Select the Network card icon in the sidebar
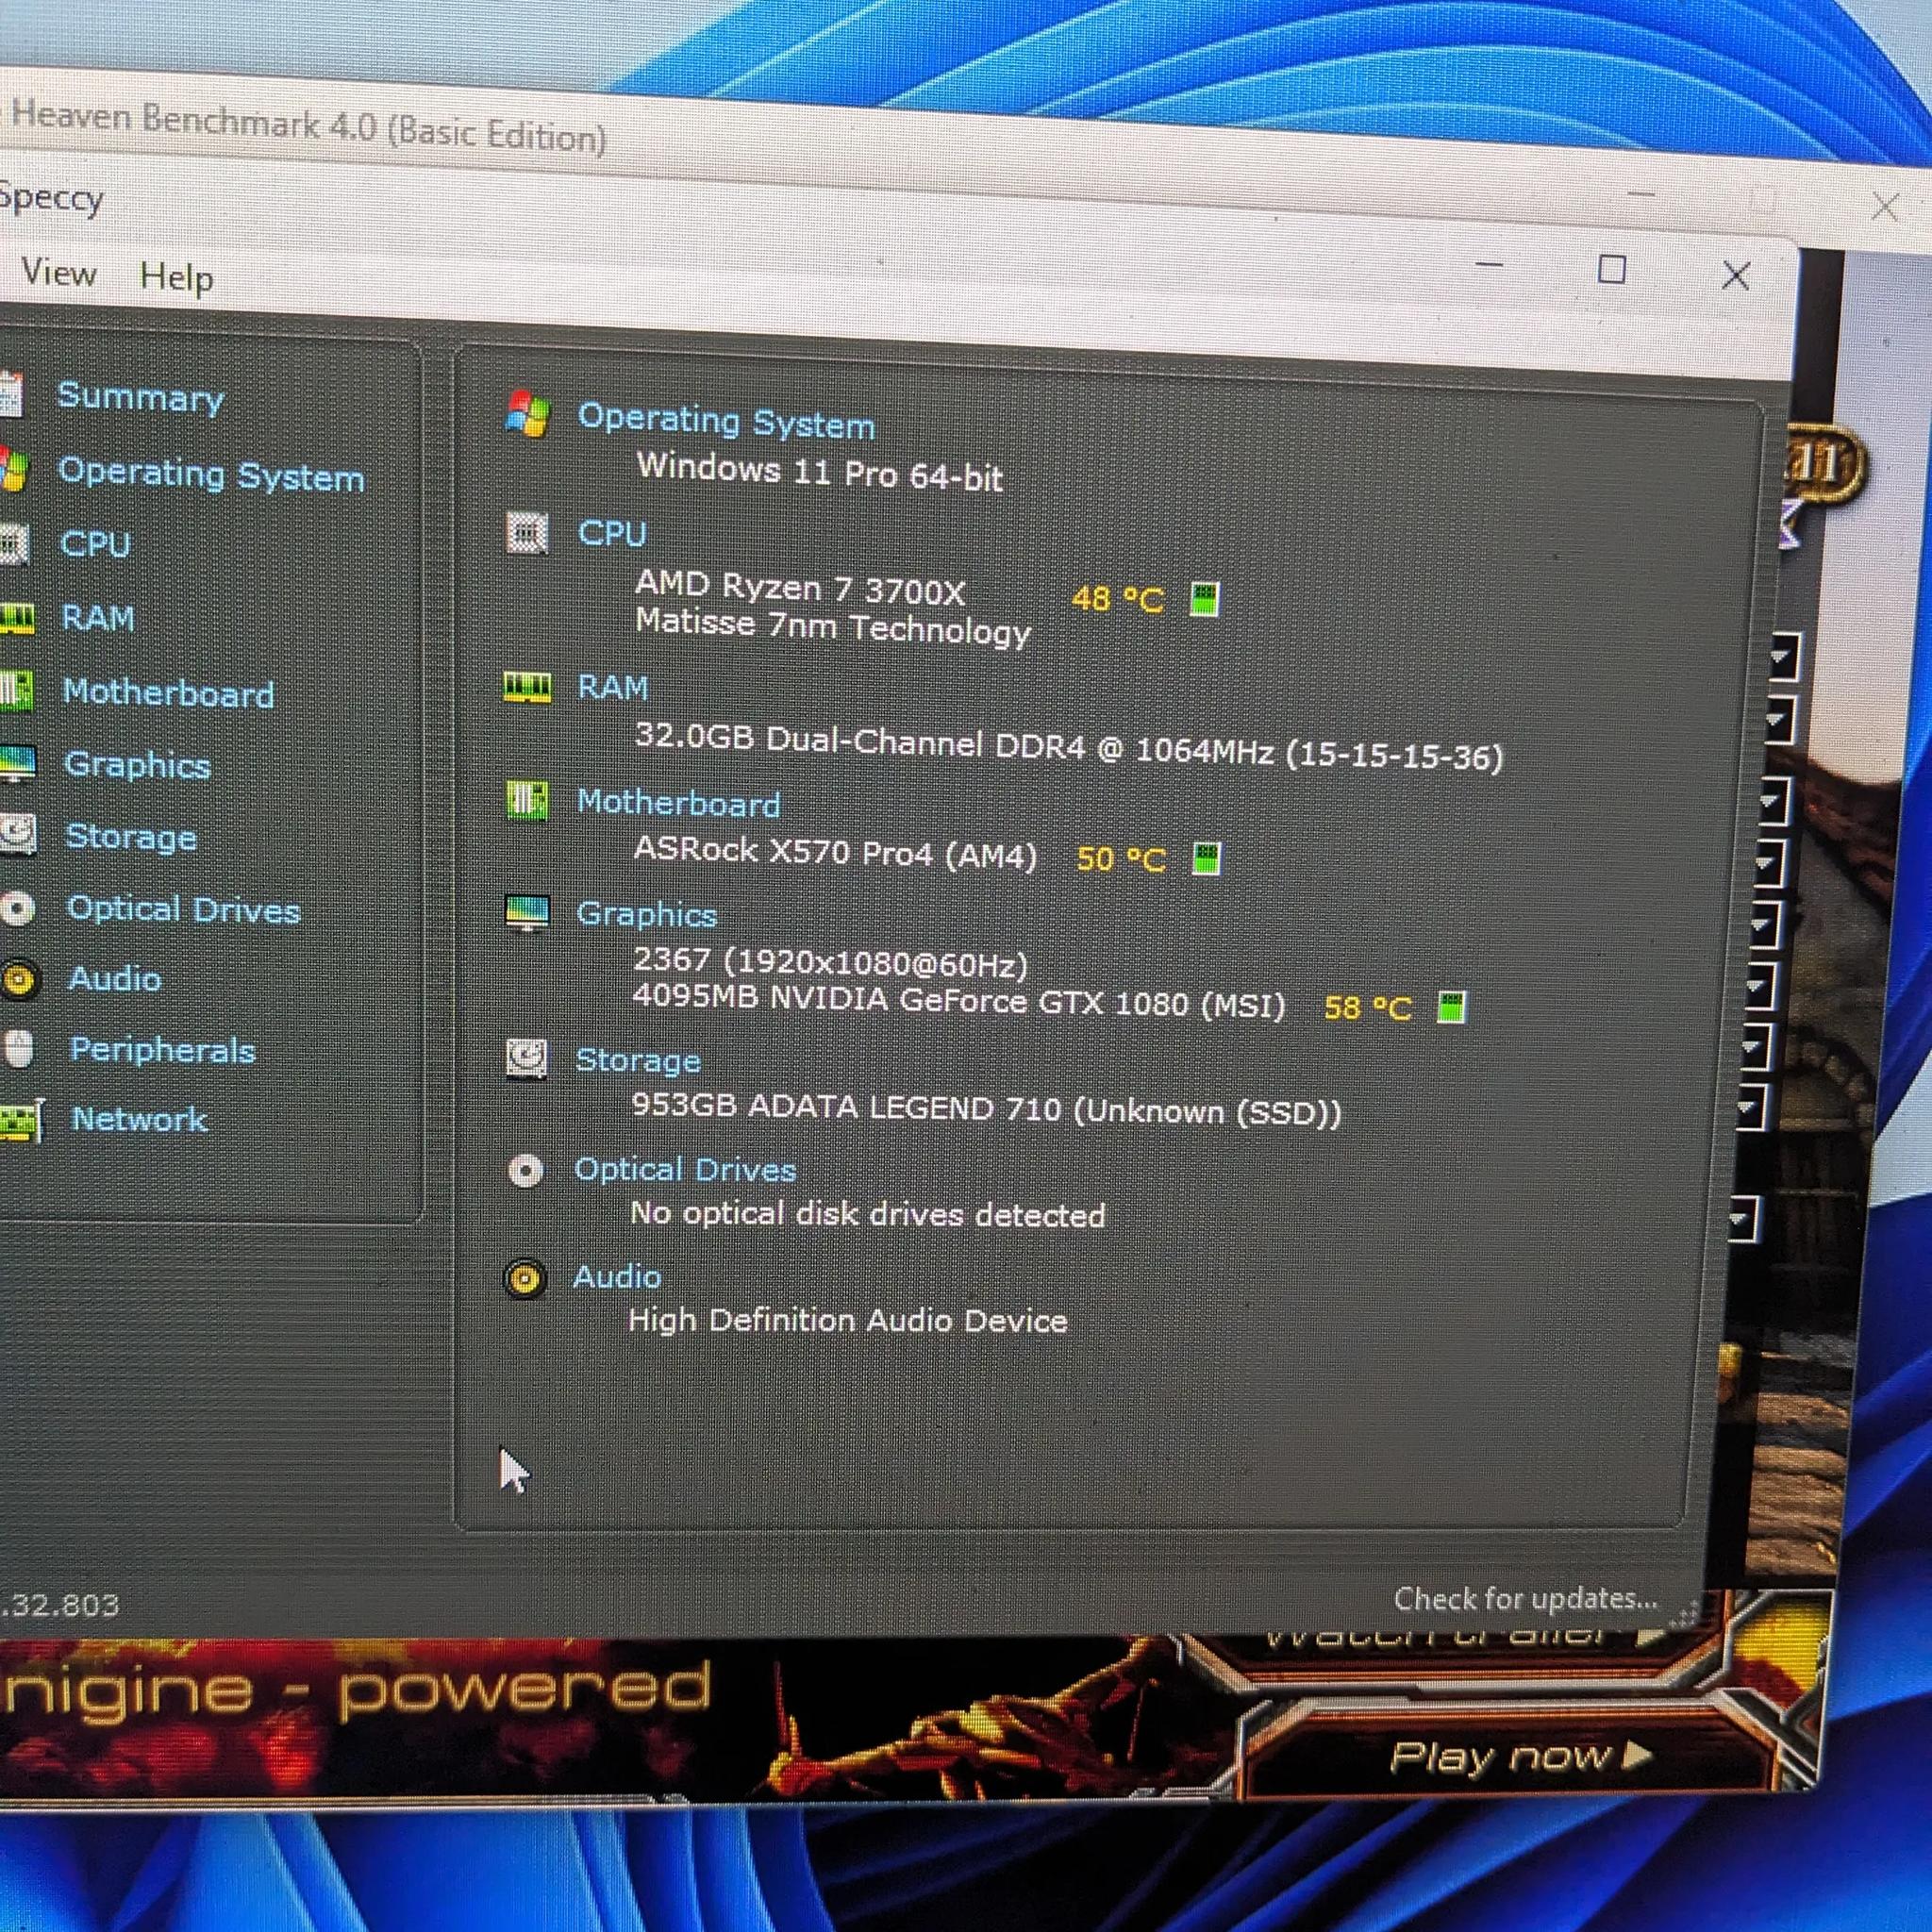1932x1932 pixels. tap(21, 1120)
